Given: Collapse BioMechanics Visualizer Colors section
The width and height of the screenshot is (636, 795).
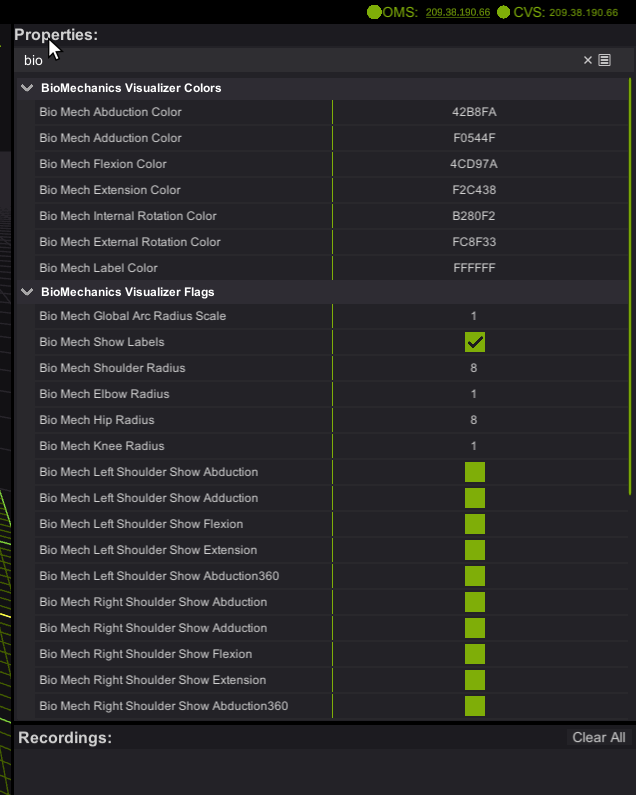Looking at the screenshot, I should pos(27,88).
